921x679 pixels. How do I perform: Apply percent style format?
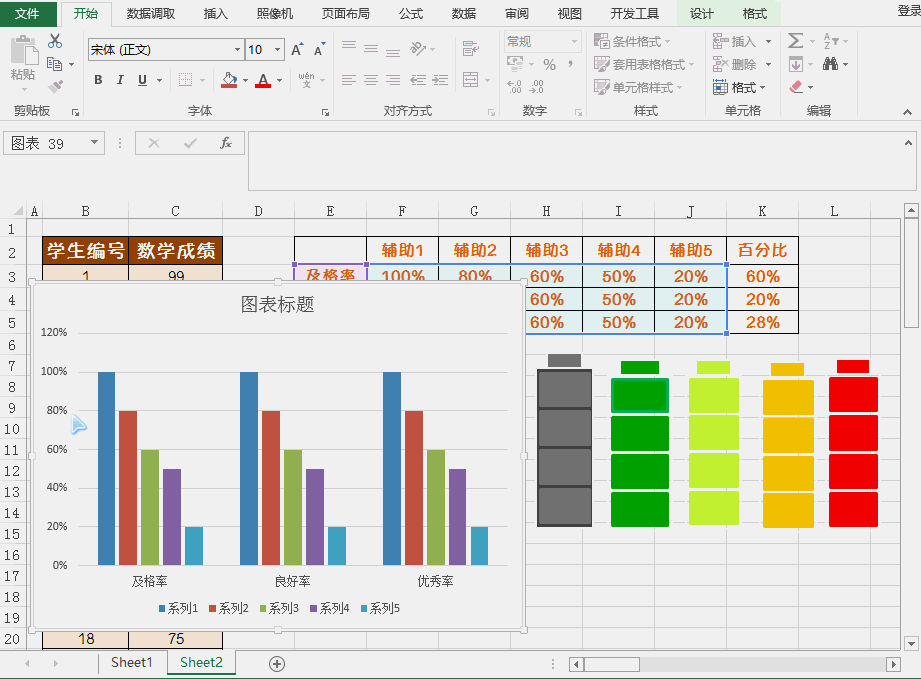(x=549, y=64)
